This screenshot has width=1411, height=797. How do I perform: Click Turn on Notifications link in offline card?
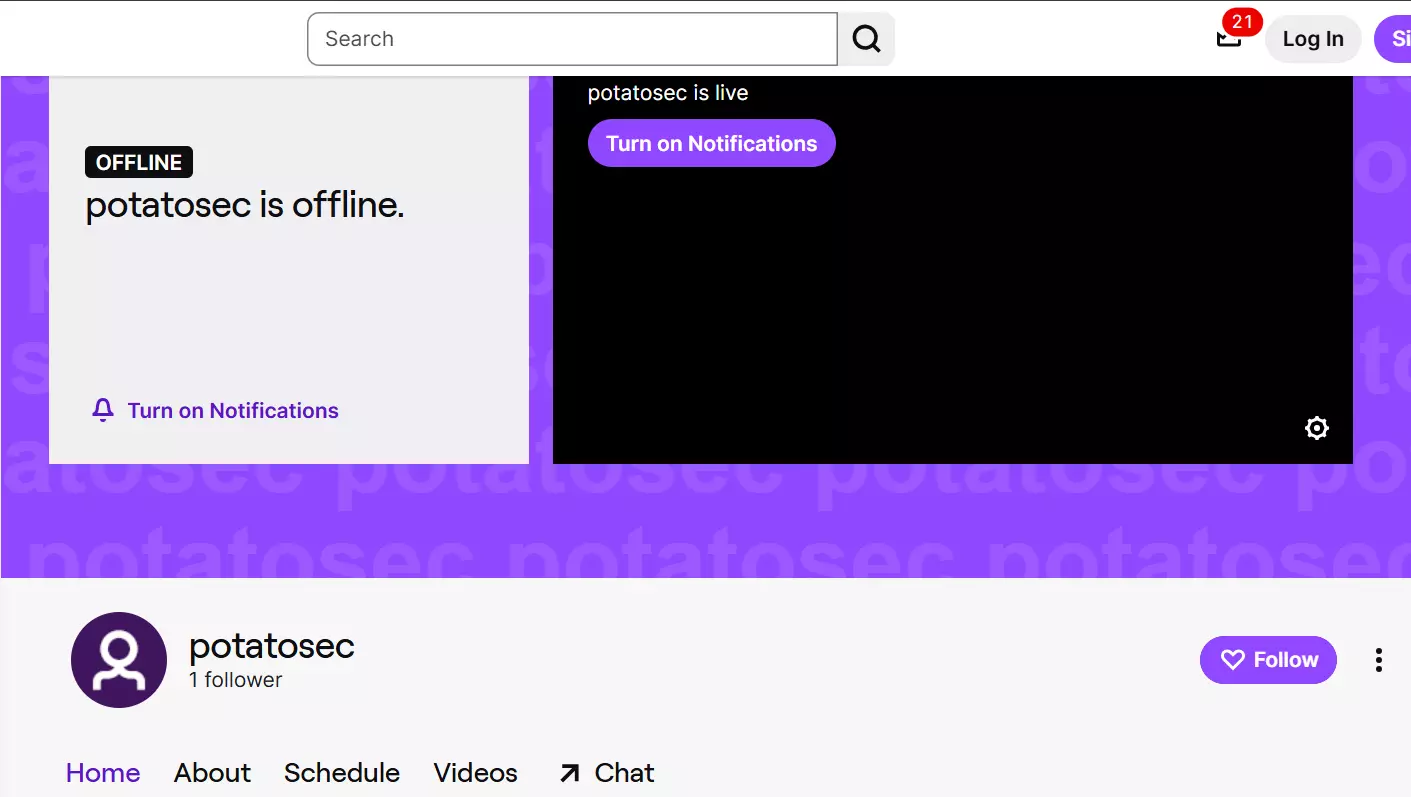(x=233, y=410)
